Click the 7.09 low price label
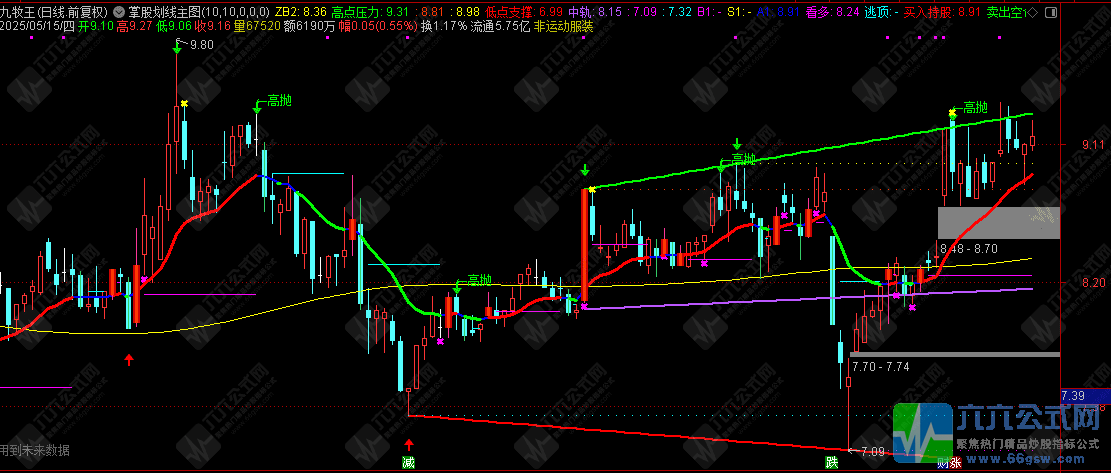Viewport: 1111px width, 473px height. pos(873,452)
